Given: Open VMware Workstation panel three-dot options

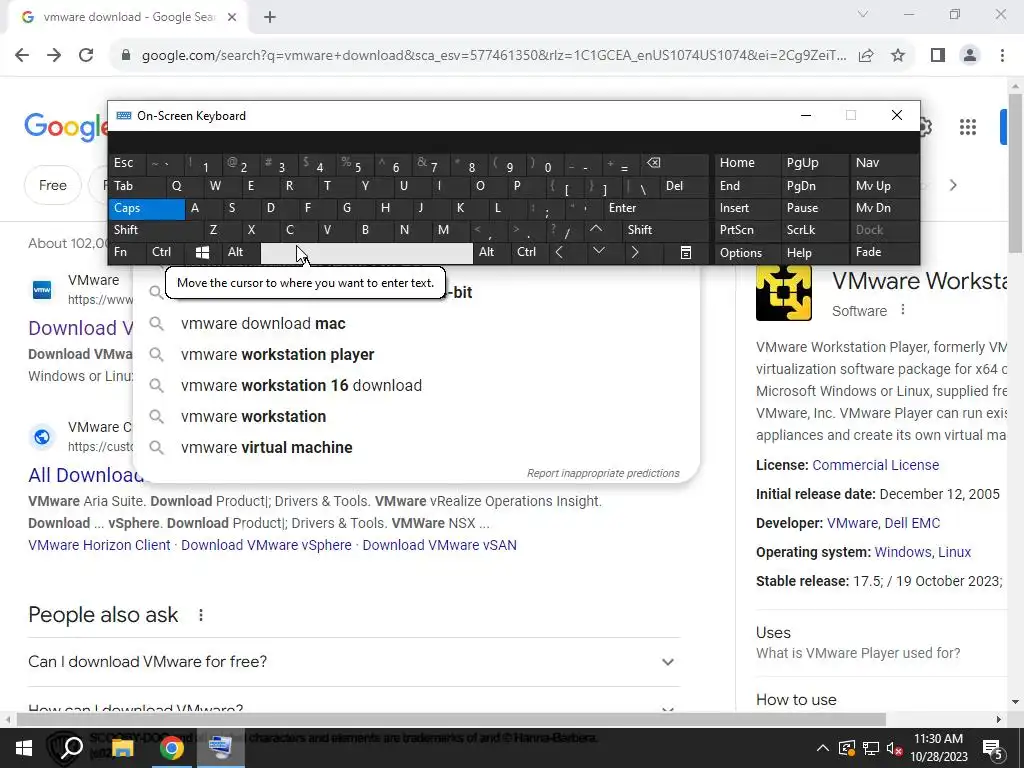Looking at the screenshot, I should 903,310.
